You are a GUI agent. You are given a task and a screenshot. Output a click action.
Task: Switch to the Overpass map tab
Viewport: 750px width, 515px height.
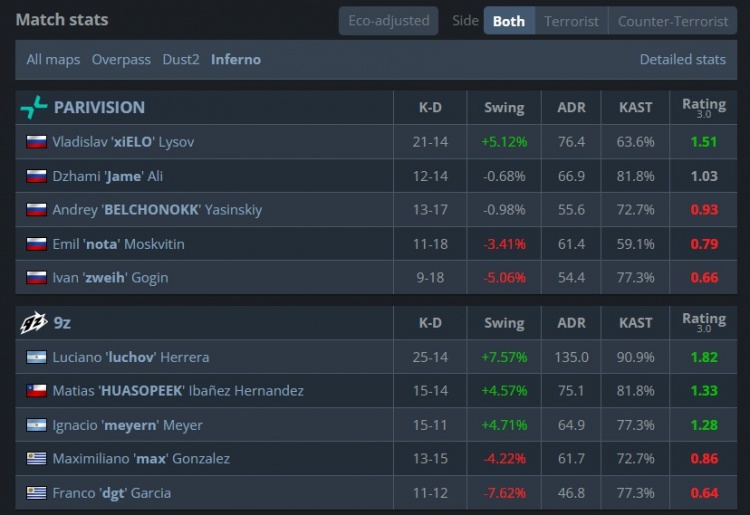tap(121, 60)
